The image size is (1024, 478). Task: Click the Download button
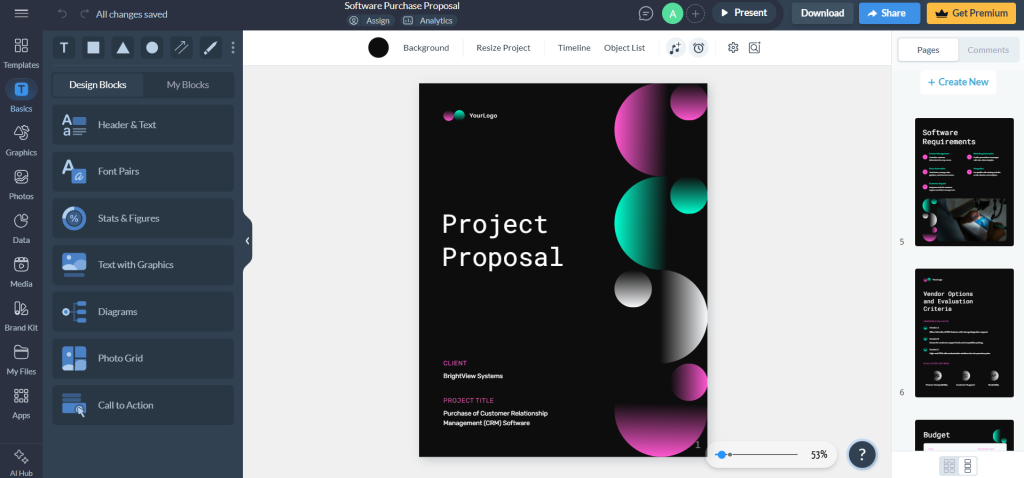(822, 13)
